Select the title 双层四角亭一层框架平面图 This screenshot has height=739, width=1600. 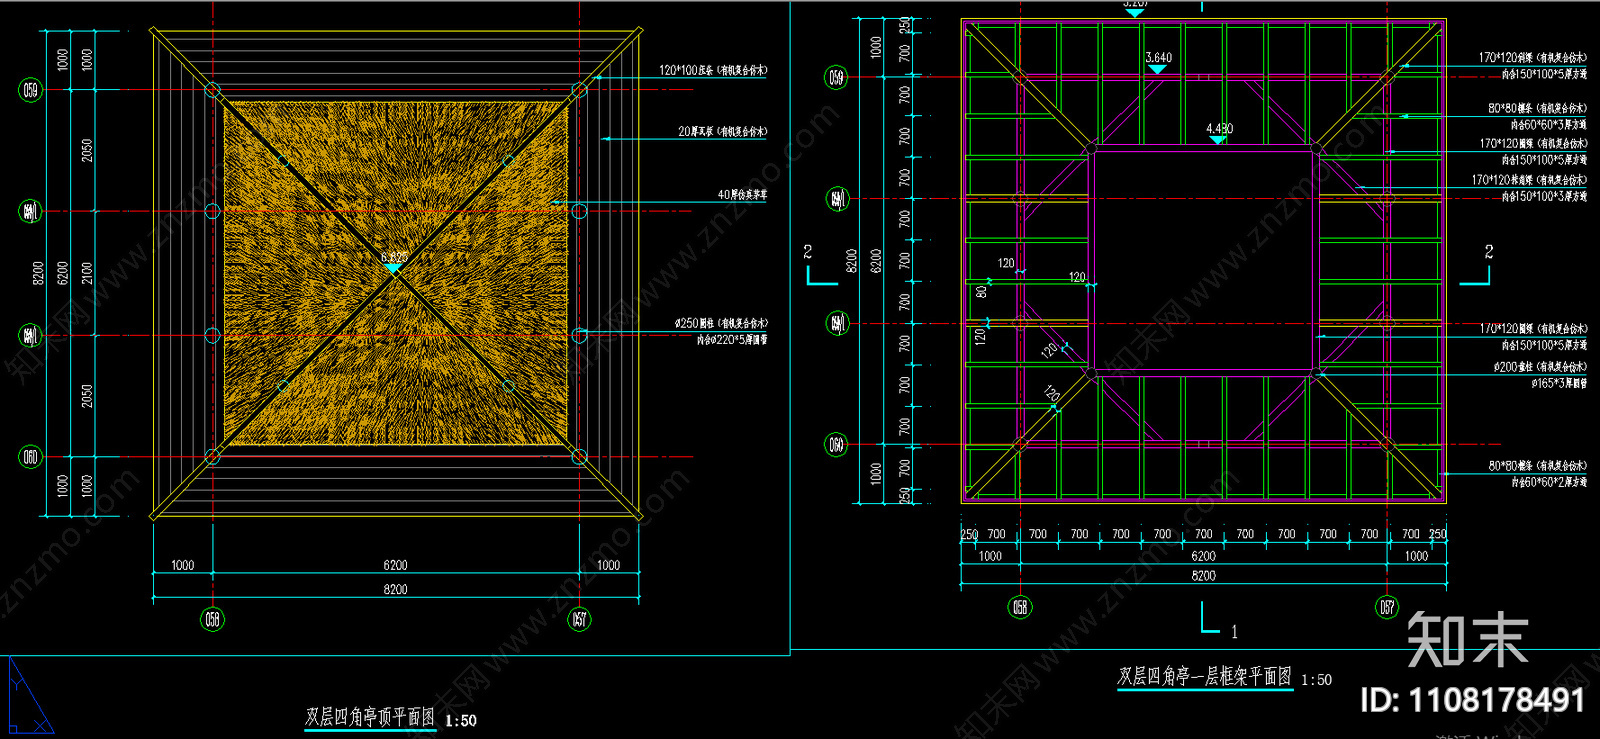coord(1204,677)
